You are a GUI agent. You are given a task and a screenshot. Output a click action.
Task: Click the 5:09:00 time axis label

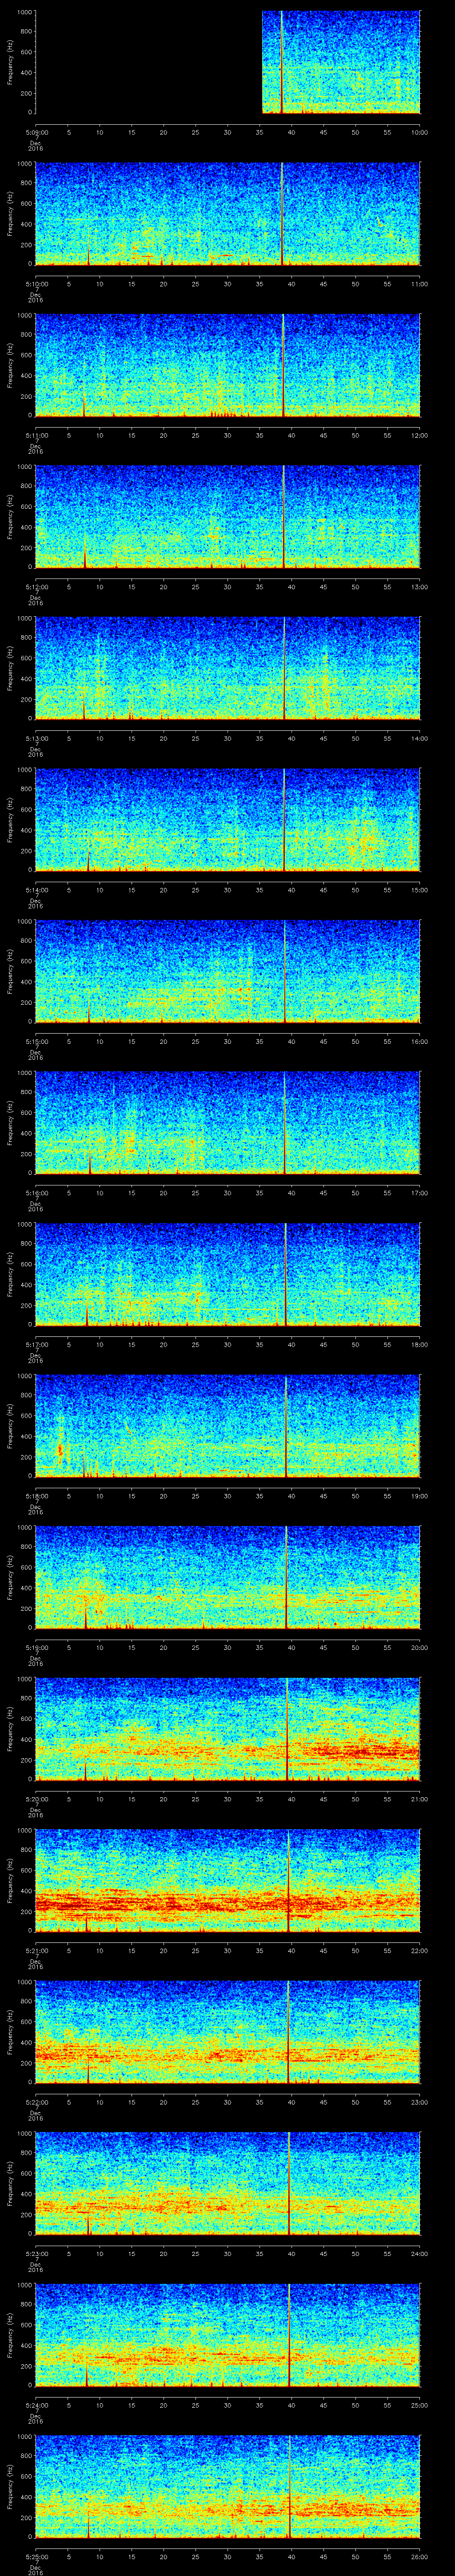pos(37,132)
